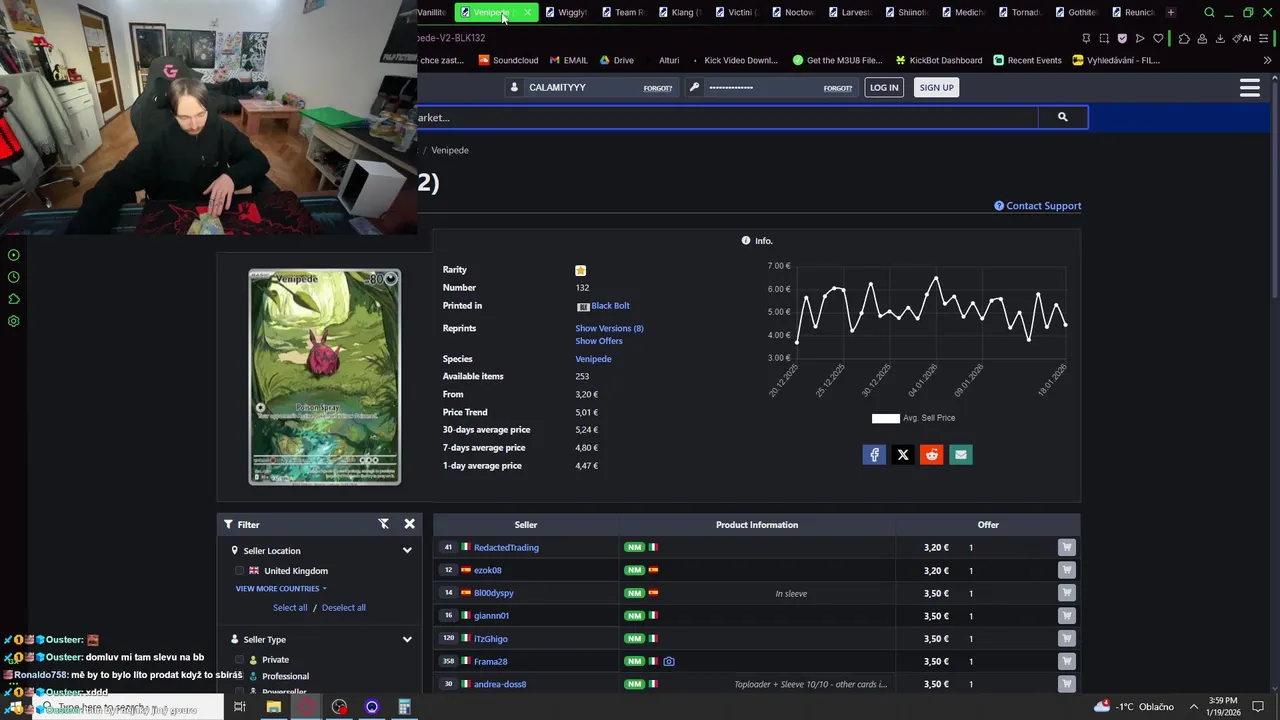Open the Calculator from the taskbar
Image resolution: width=1280 pixels, height=720 pixels.
click(x=404, y=707)
